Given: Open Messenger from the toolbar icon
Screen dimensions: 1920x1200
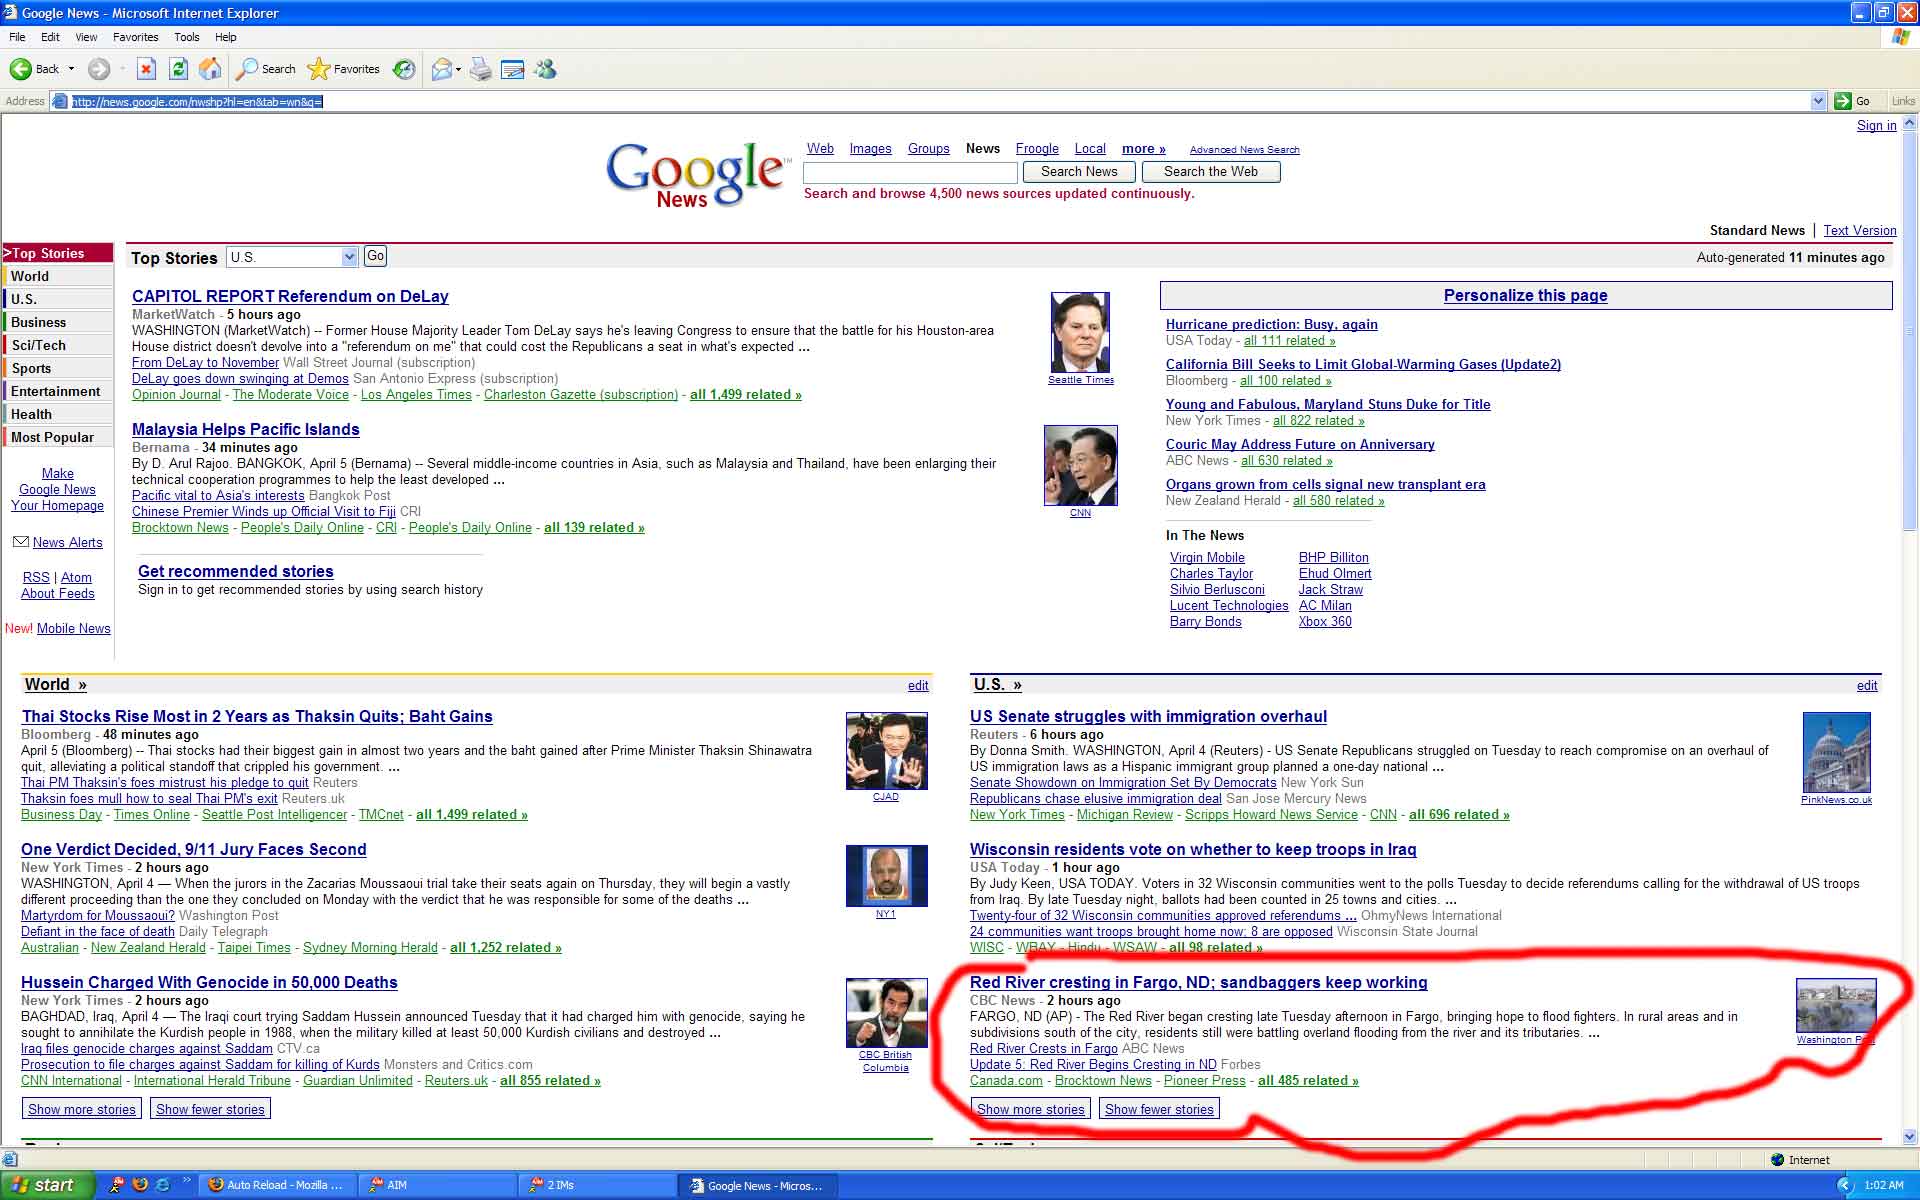Looking at the screenshot, I should [545, 69].
